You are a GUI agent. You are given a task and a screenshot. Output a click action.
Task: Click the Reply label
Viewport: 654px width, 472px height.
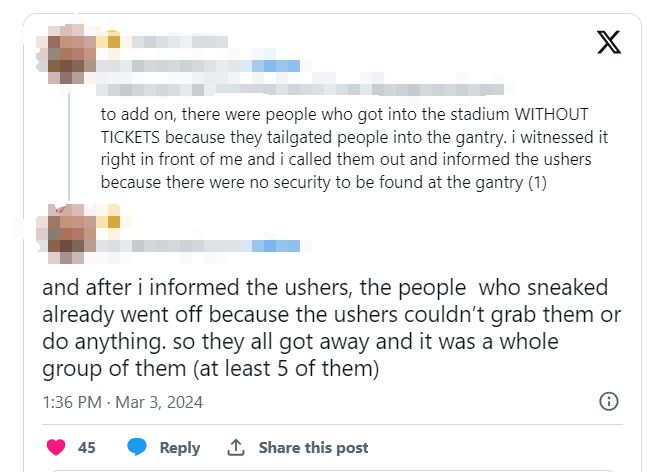tap(180, 447)
